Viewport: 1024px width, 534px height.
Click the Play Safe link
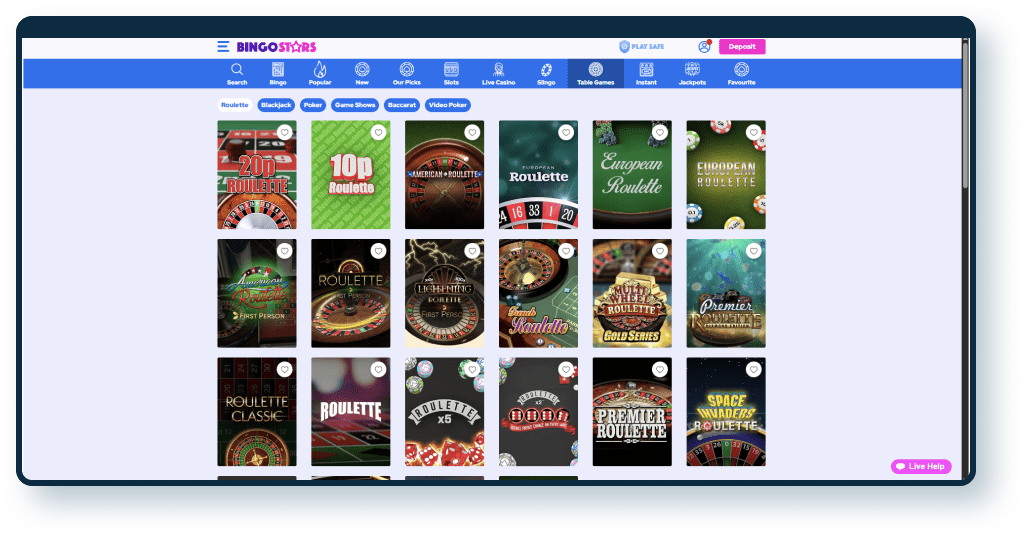(x=641, y=47)
